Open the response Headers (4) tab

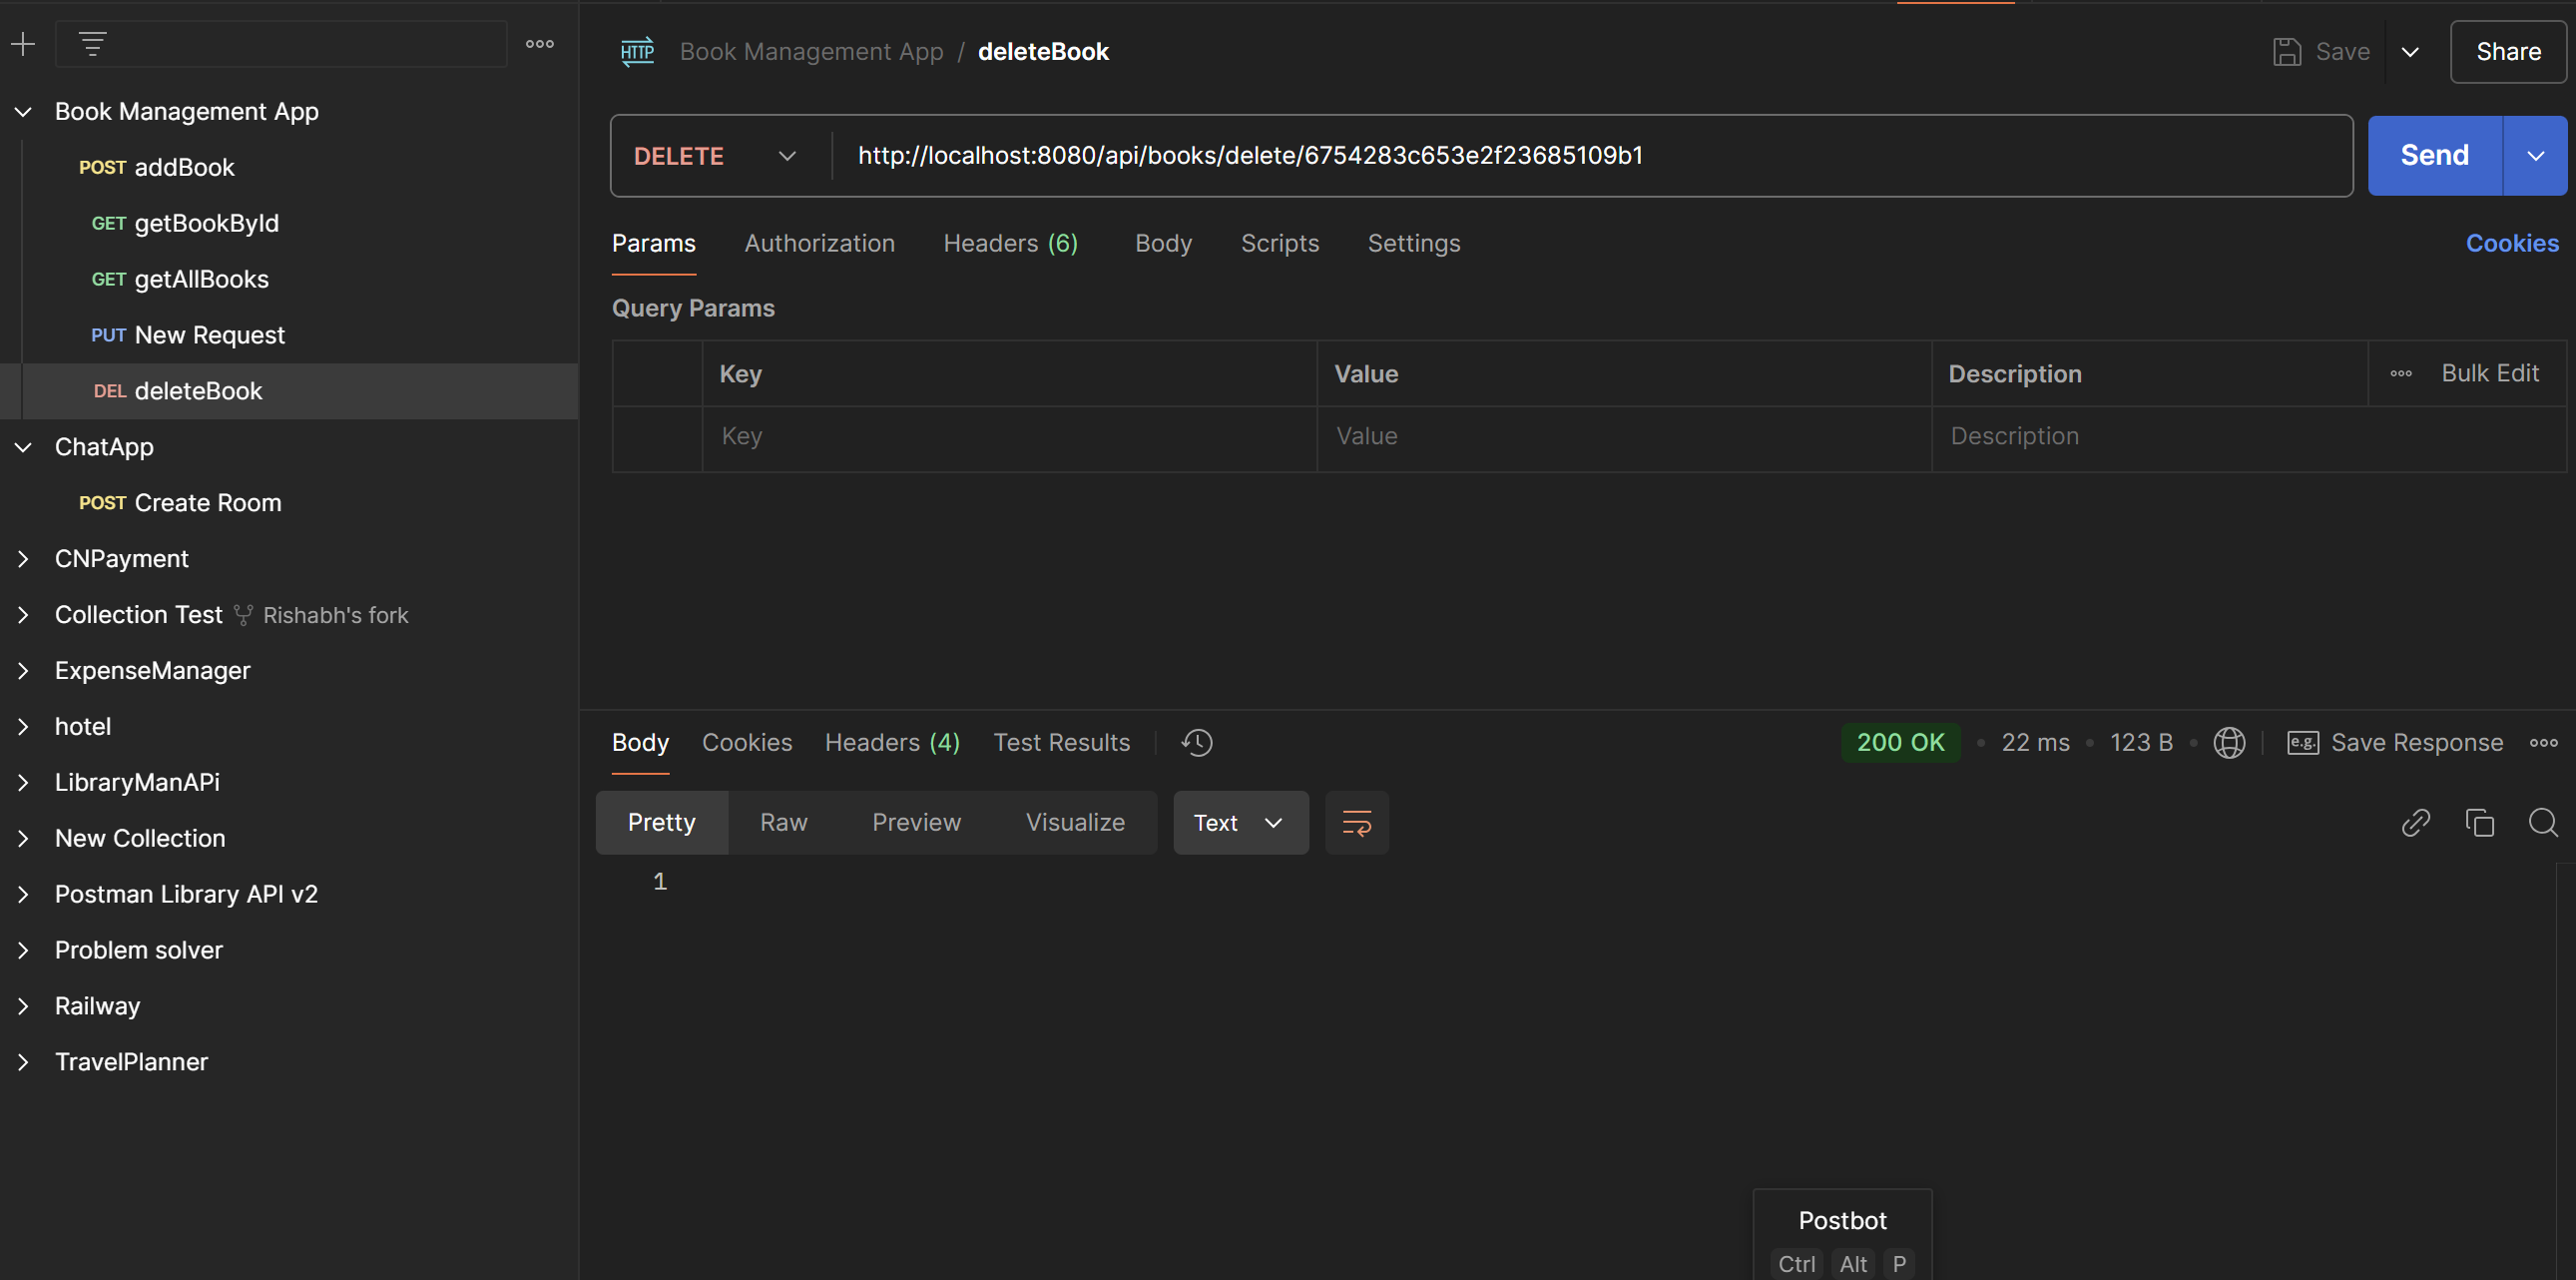892,742
